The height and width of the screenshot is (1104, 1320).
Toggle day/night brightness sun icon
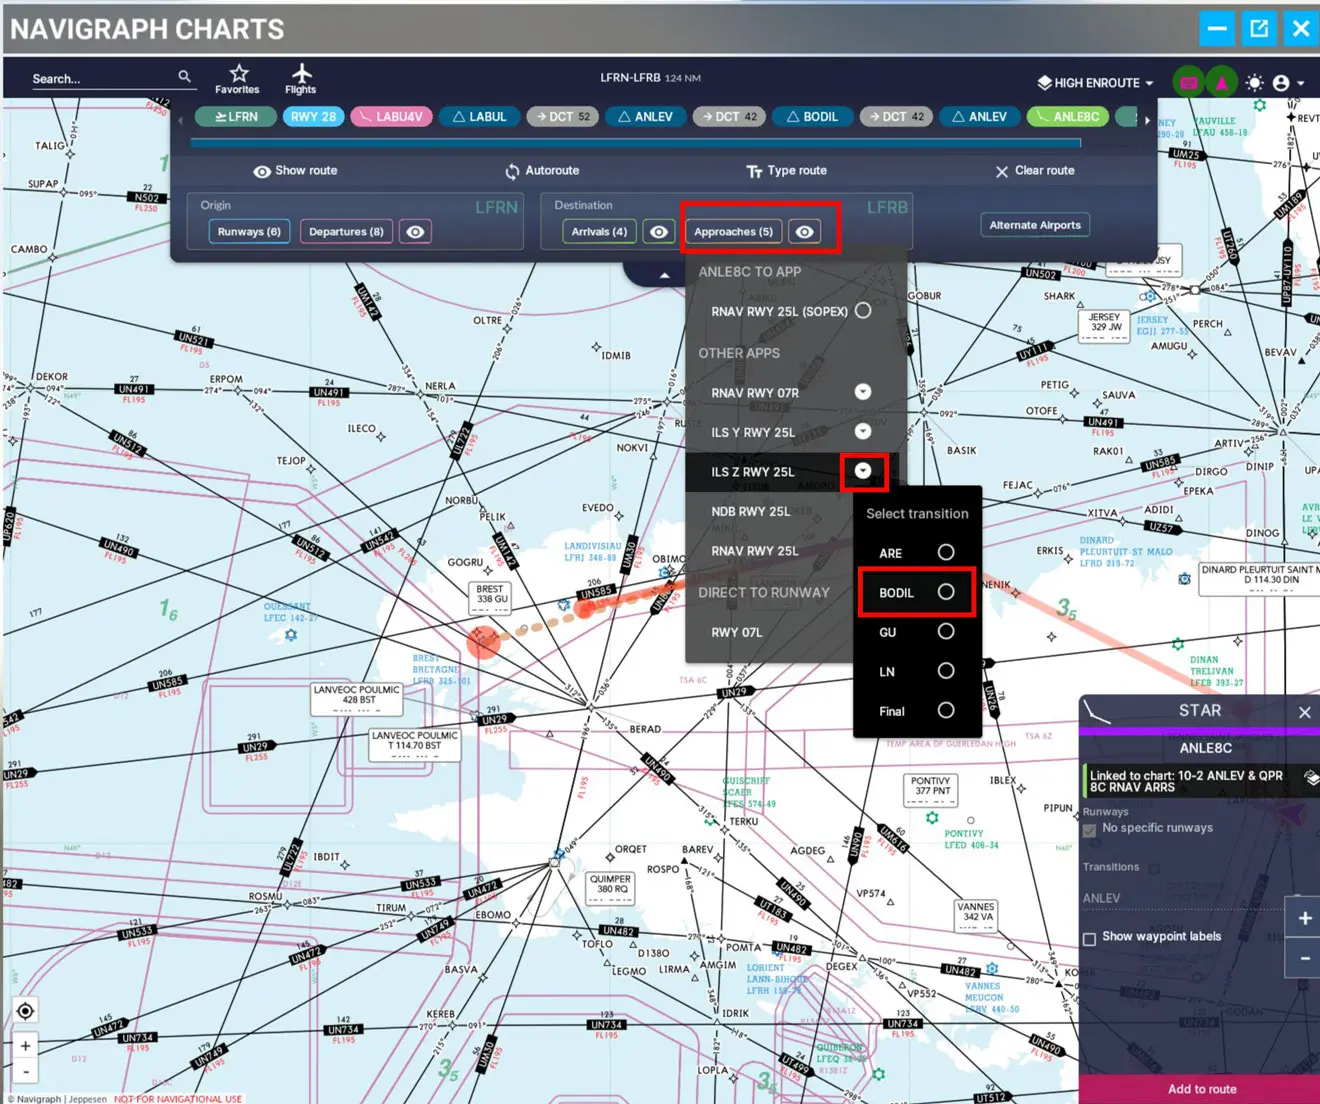(1254, 83)
